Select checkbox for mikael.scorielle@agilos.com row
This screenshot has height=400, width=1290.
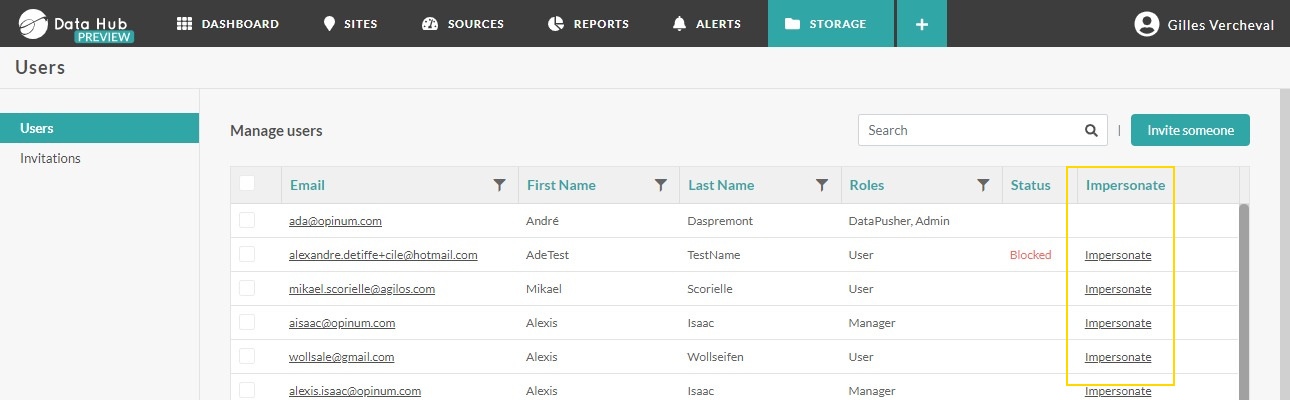point(247,288)
